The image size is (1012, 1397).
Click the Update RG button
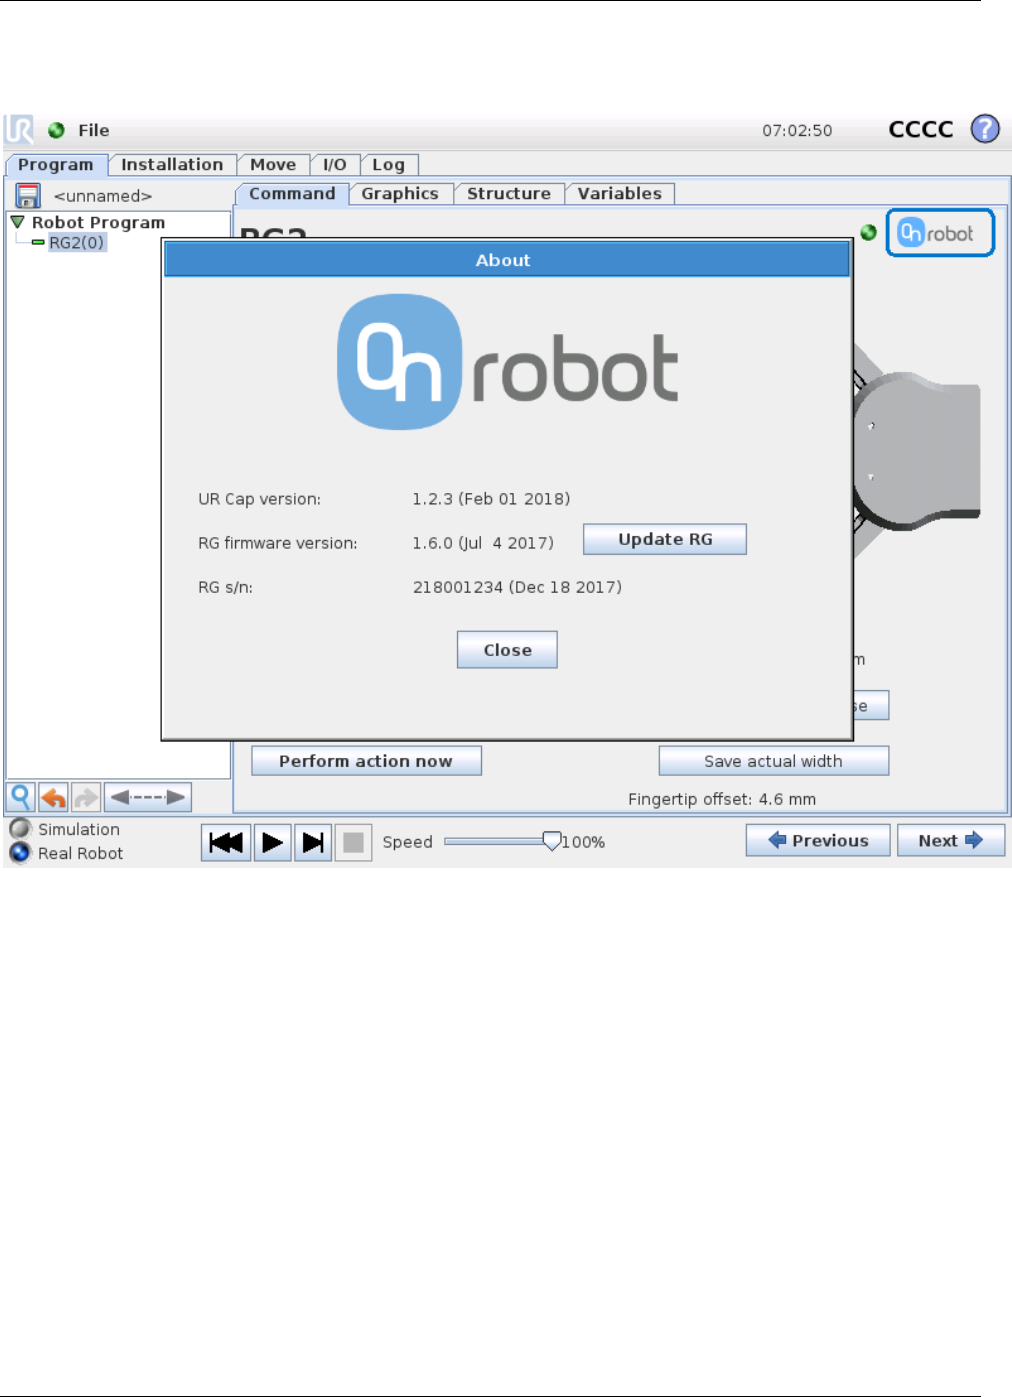point(665,539)
